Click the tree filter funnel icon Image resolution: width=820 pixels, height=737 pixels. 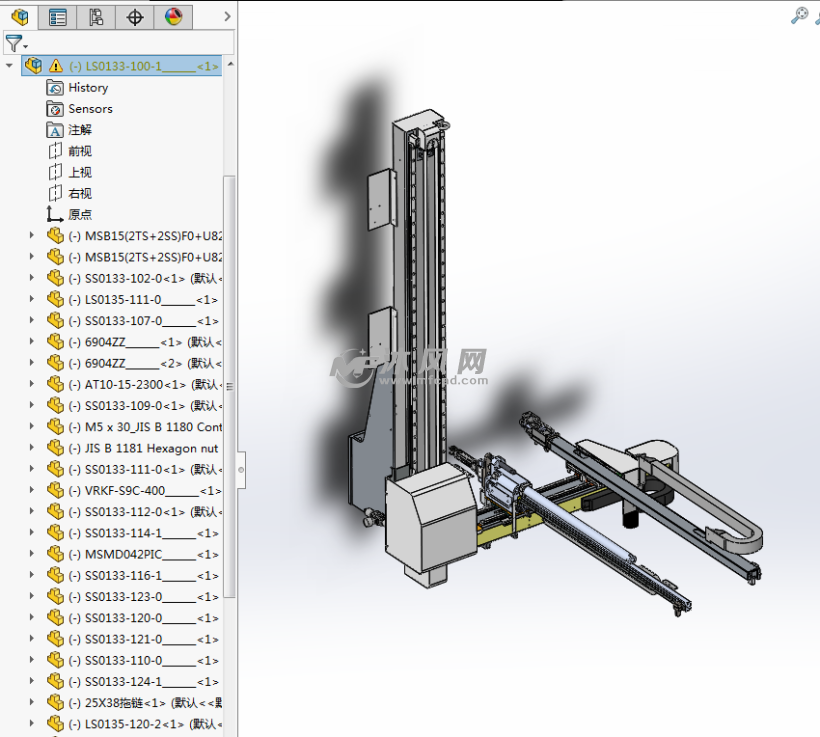click(13, 43)
